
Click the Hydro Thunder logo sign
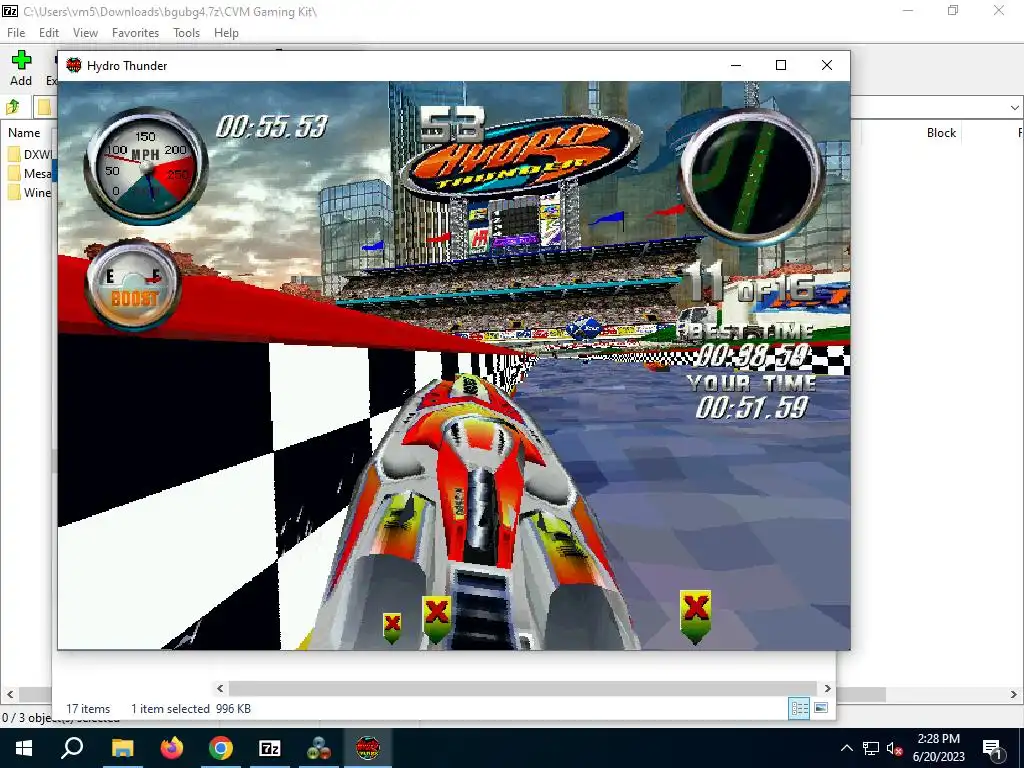[520, 157]
